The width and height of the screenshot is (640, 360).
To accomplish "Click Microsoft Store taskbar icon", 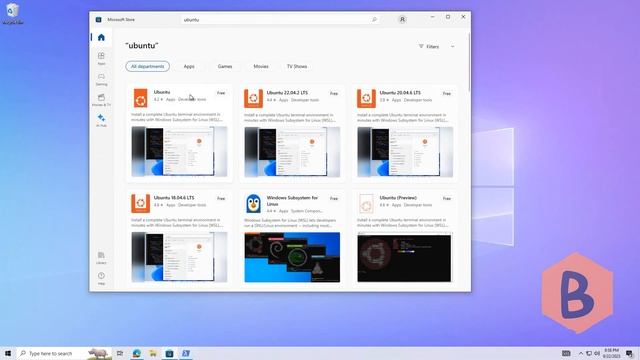I will tap(169, 353).
